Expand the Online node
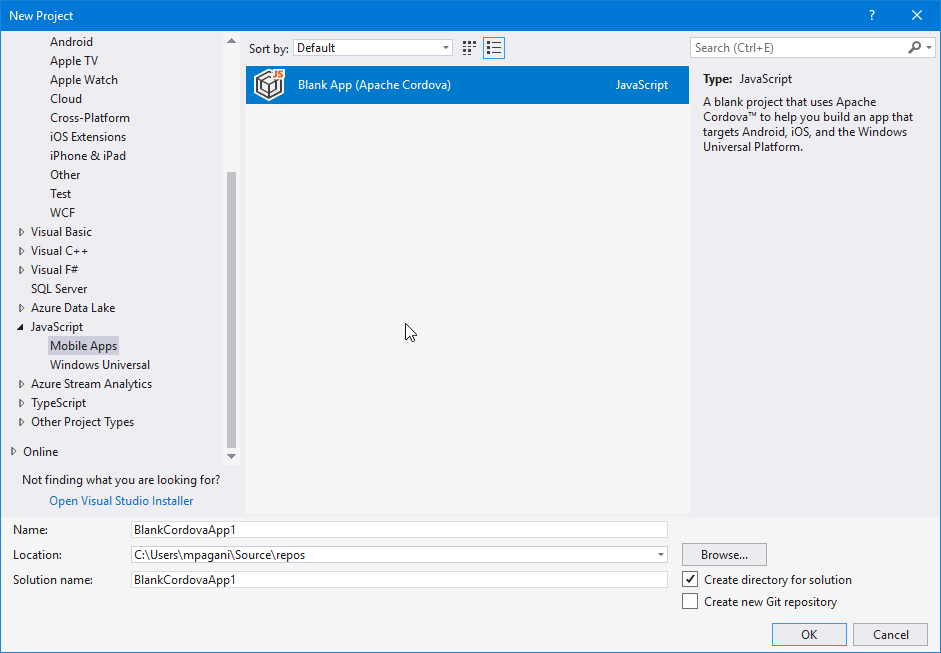 coord(14,451)
